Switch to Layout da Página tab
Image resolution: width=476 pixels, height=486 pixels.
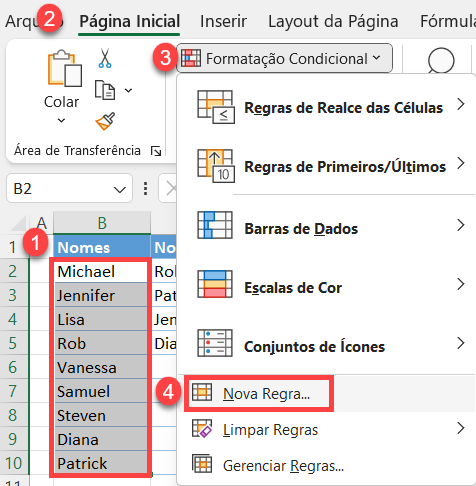click(333, 21)
